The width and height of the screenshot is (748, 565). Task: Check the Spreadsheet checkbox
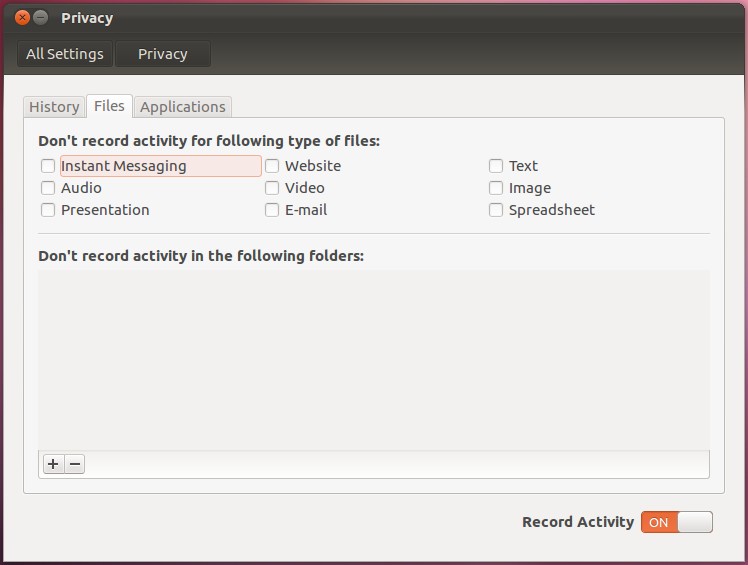[496, 210]
